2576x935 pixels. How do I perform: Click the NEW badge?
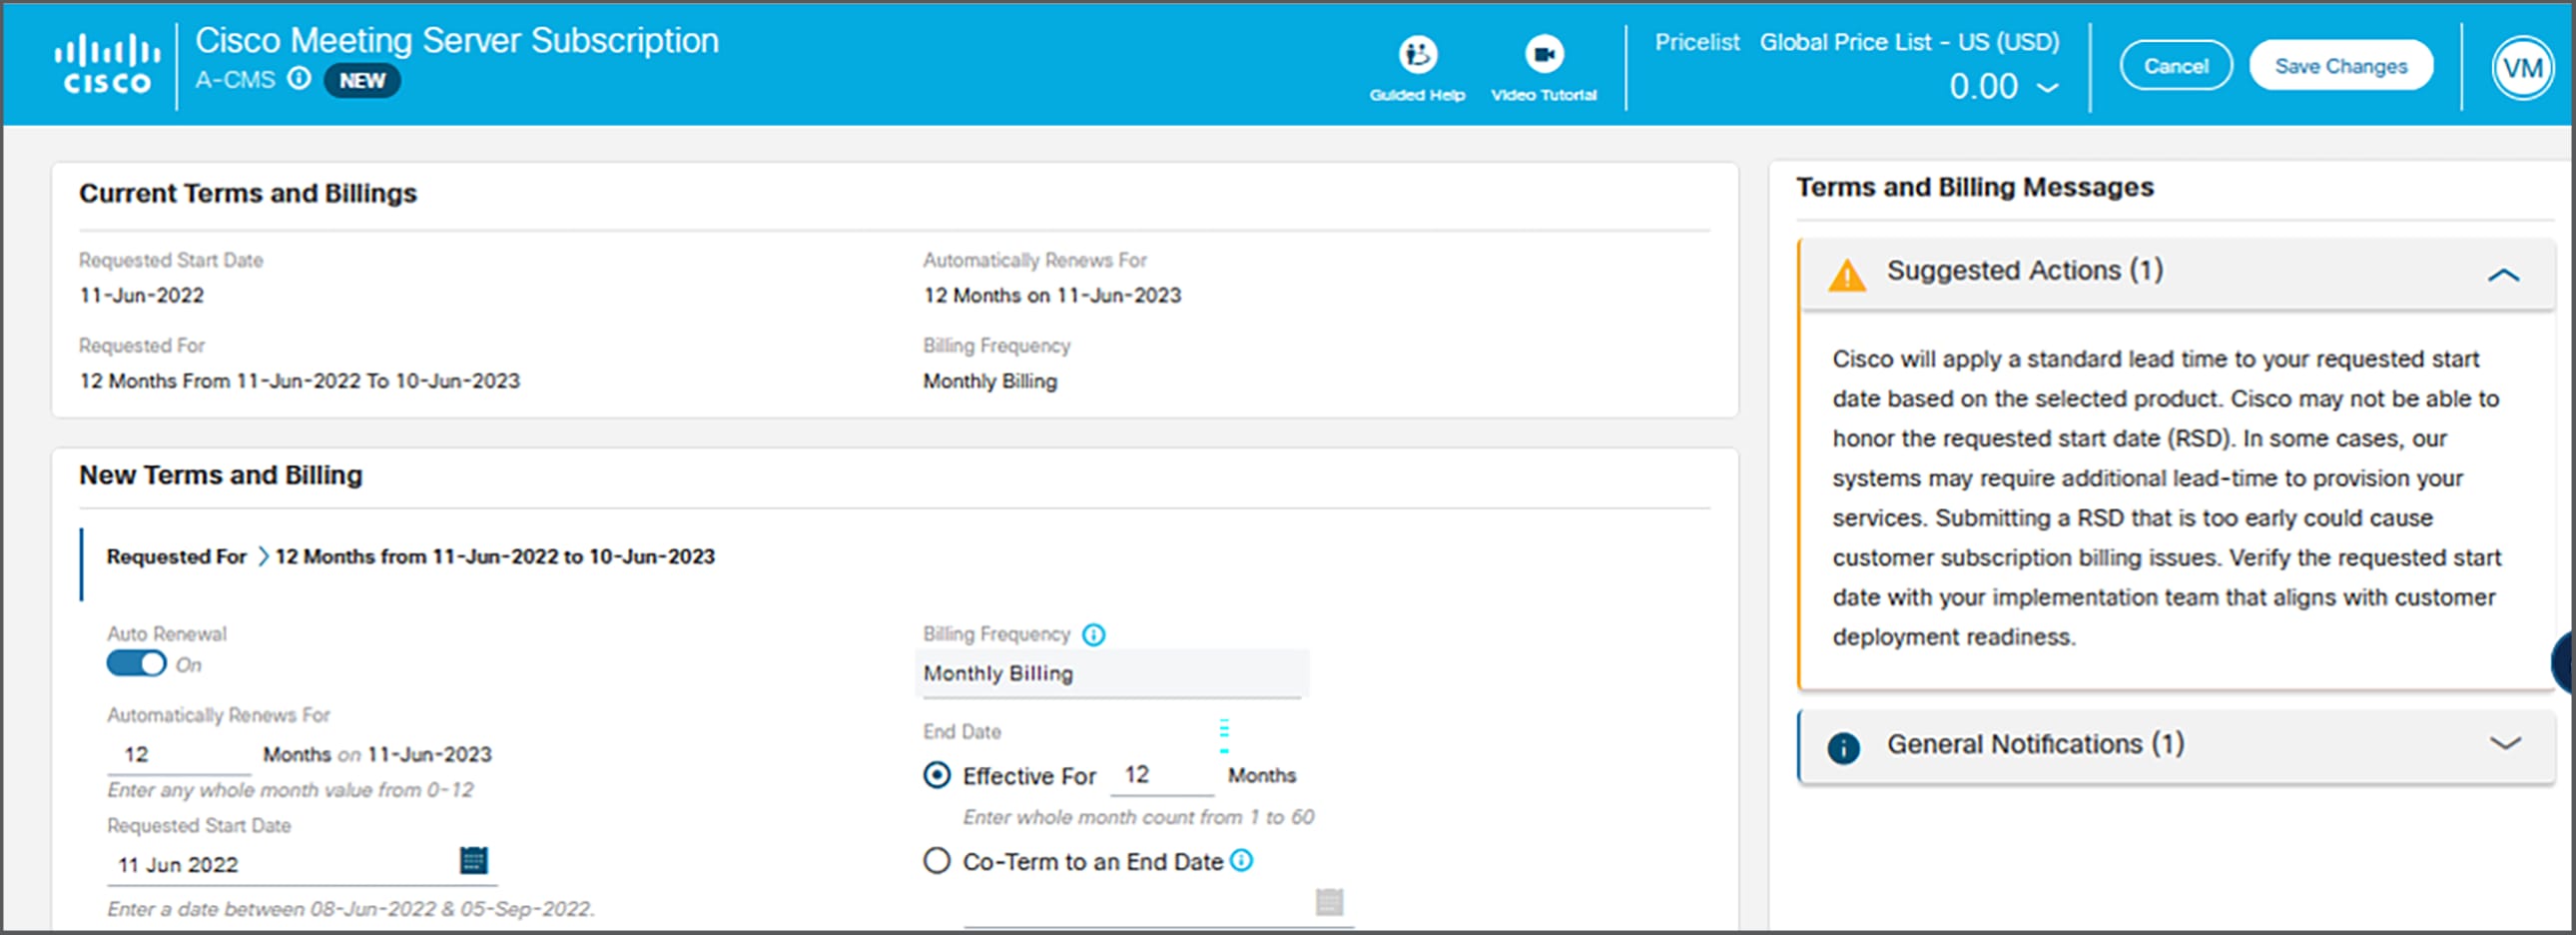(x=362, y=80)
